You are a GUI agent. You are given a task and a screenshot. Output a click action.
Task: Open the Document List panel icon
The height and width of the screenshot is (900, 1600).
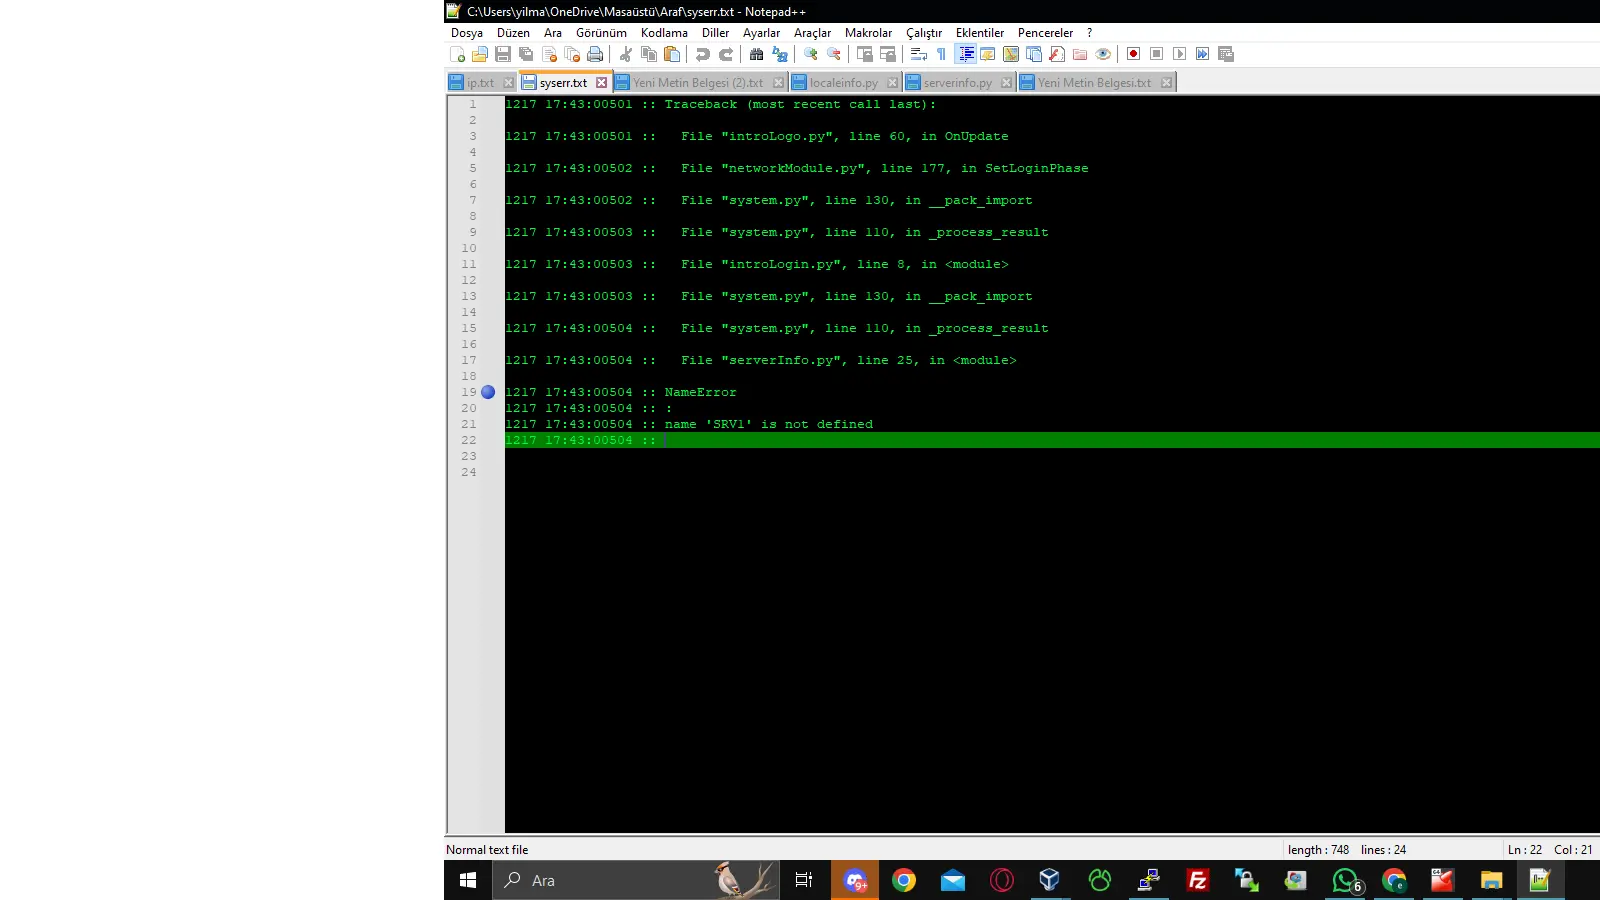coord(1034,54)
